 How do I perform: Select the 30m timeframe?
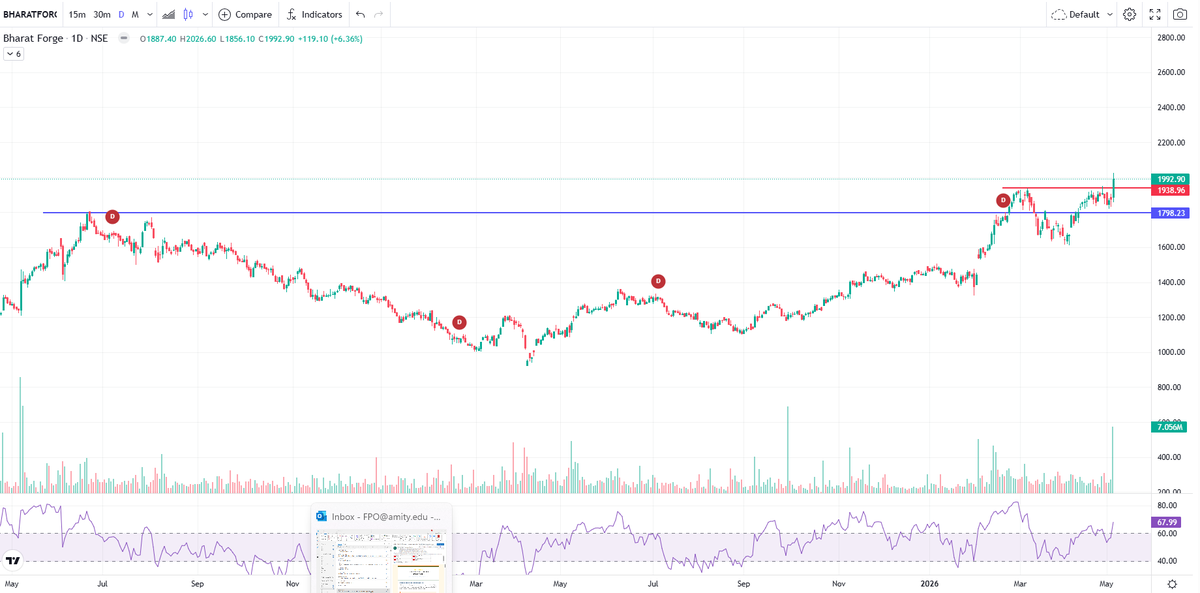(x=102, y=14)
